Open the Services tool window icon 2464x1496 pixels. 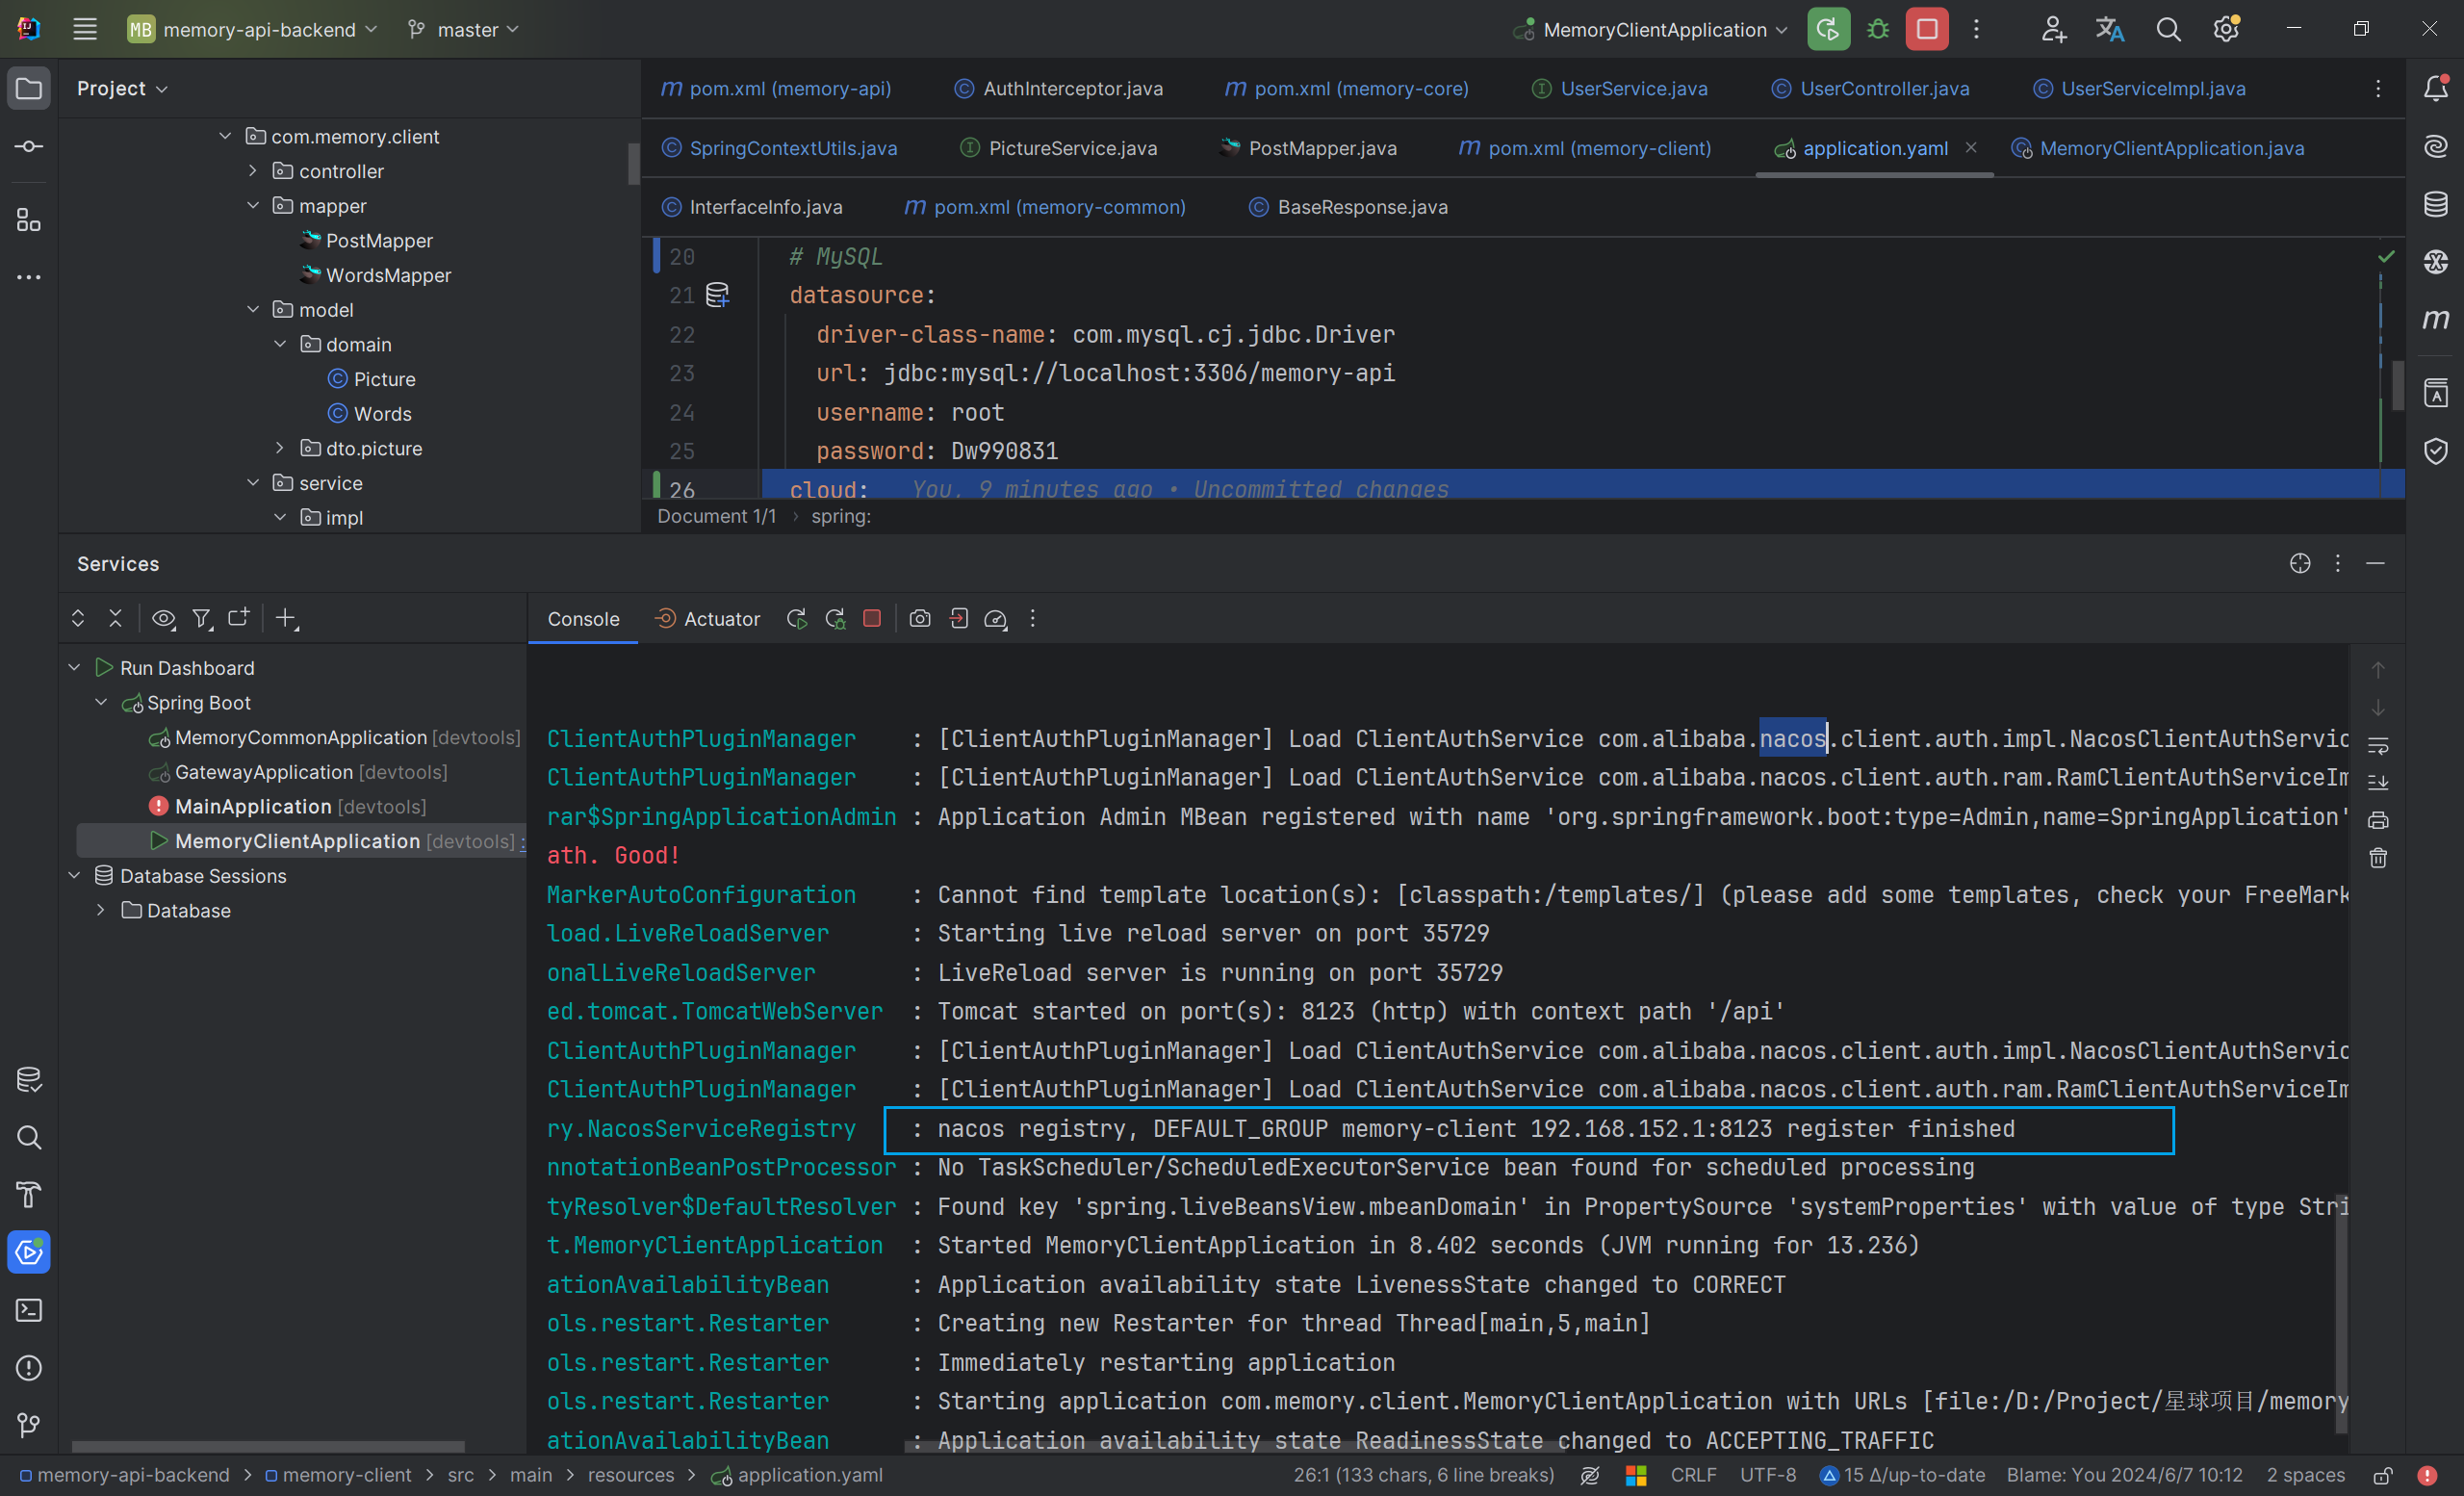(x=29, y=1252)
